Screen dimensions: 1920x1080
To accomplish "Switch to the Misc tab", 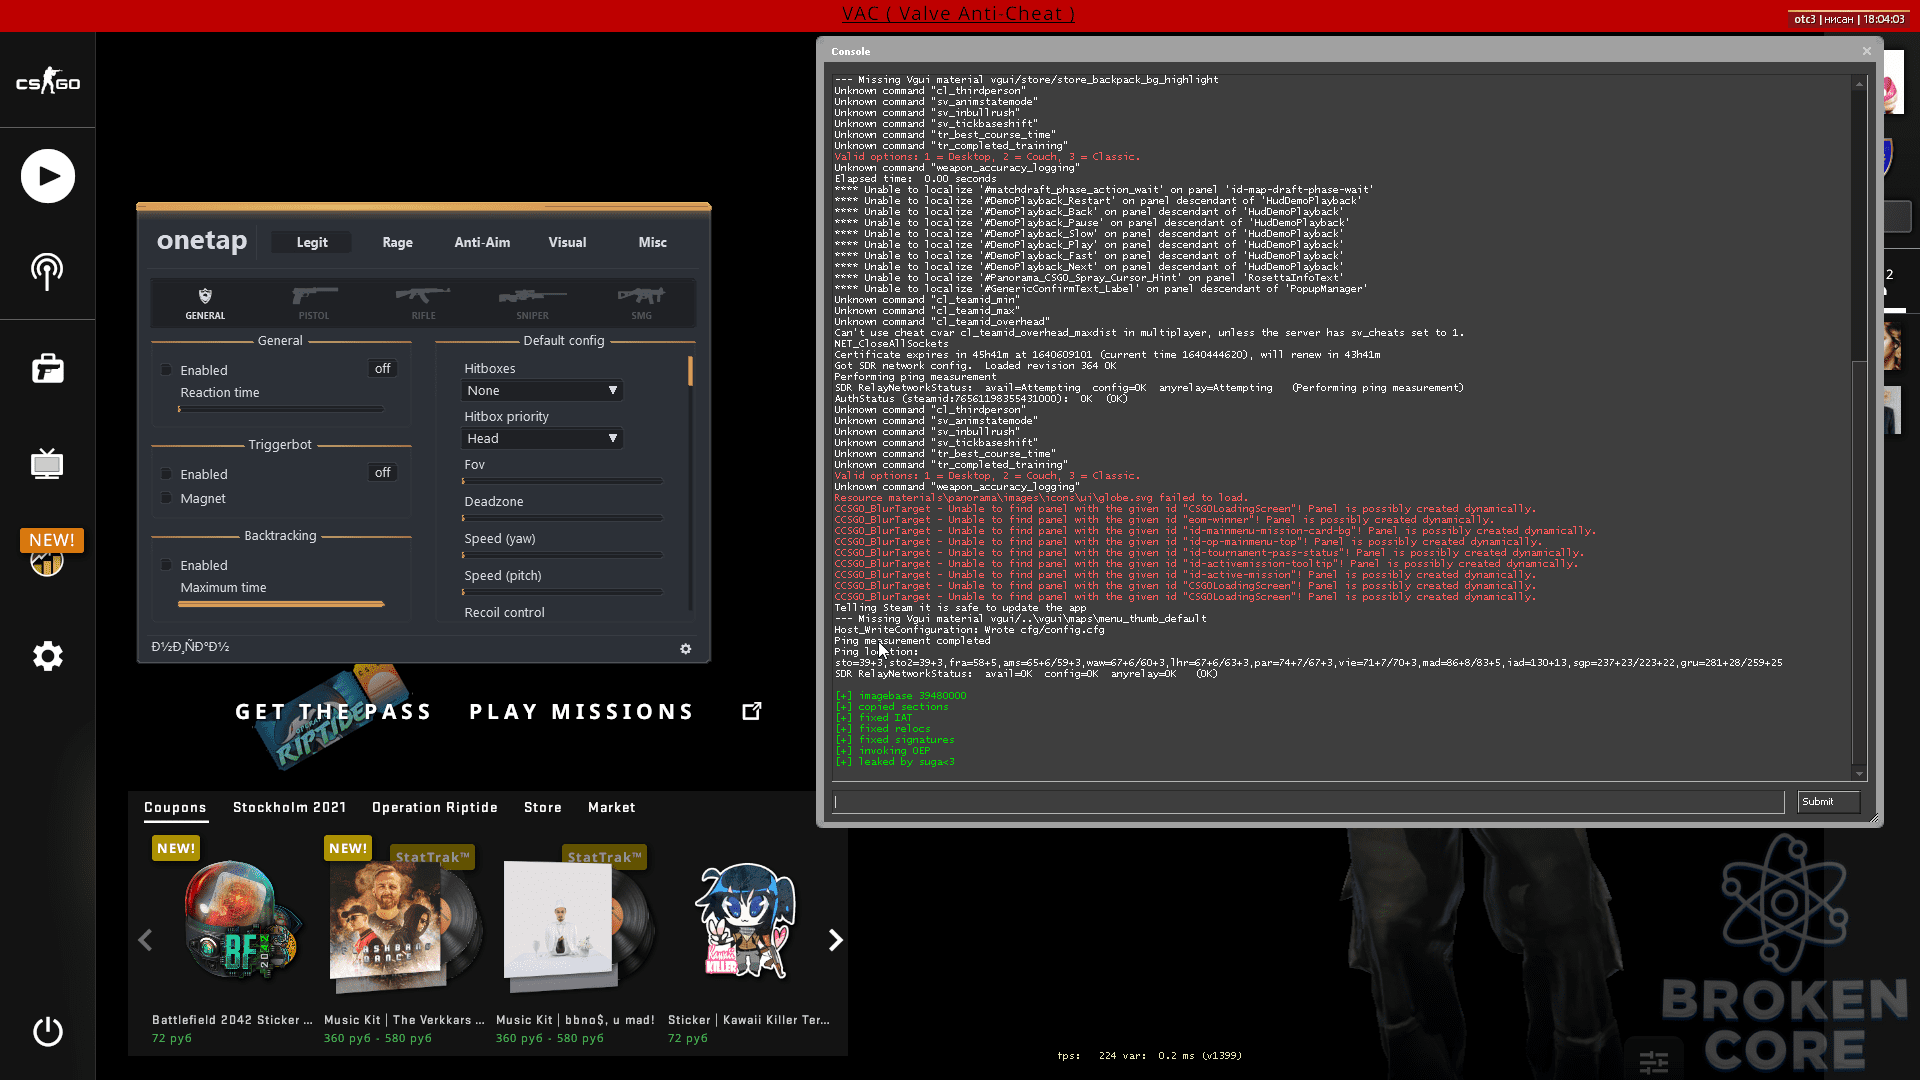I will click(652, 242).
